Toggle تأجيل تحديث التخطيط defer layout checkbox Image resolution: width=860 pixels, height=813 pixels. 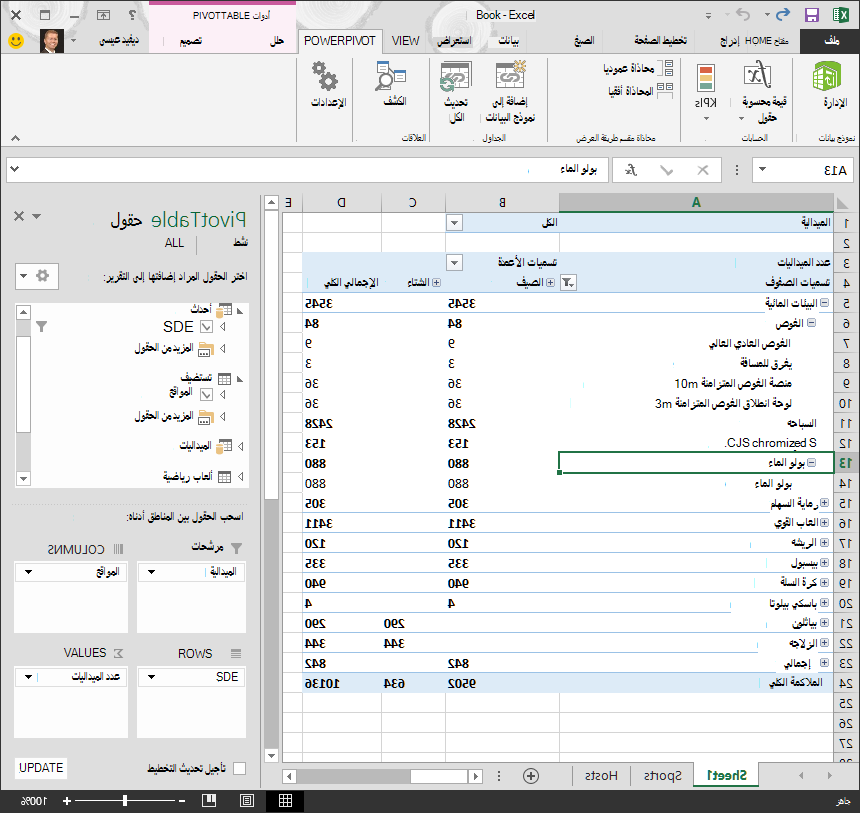[x=240, y=769]
